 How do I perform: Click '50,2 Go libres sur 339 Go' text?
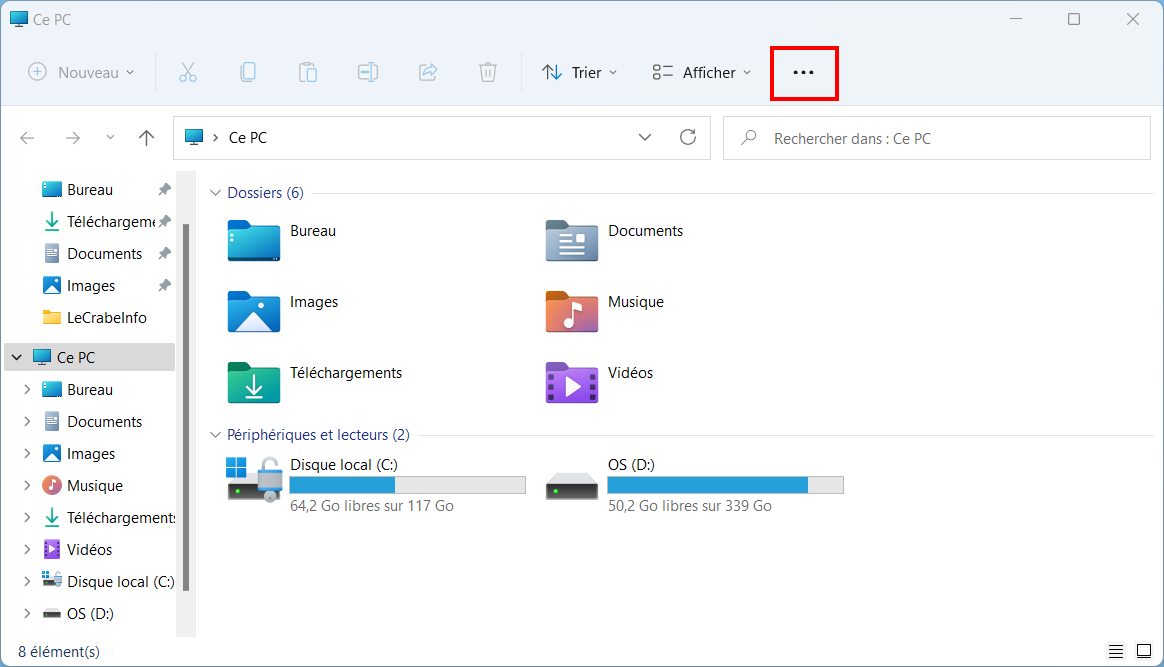(690, 506)
